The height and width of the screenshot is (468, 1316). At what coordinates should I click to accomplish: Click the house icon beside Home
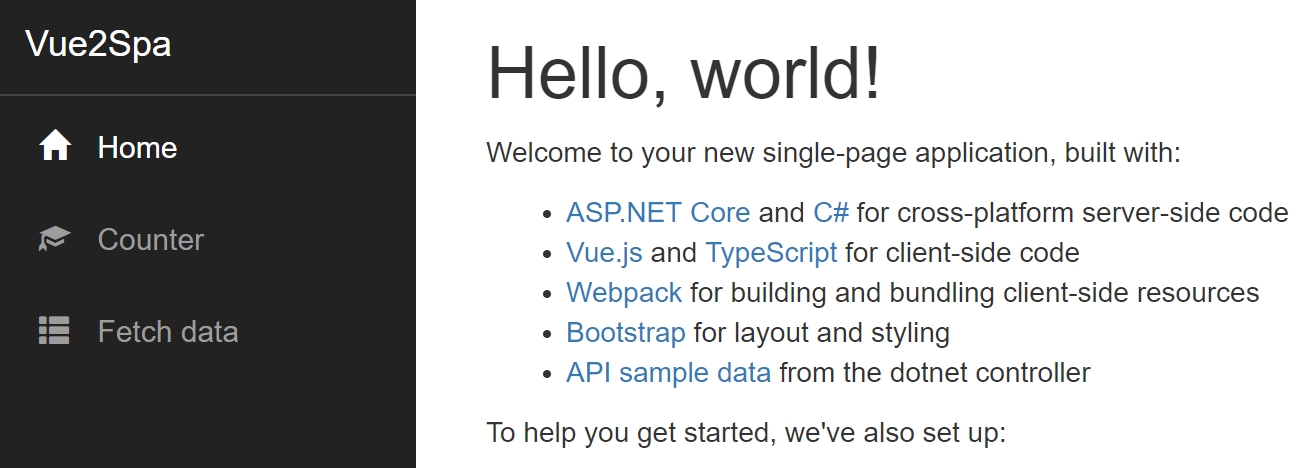tap(55, 148)
